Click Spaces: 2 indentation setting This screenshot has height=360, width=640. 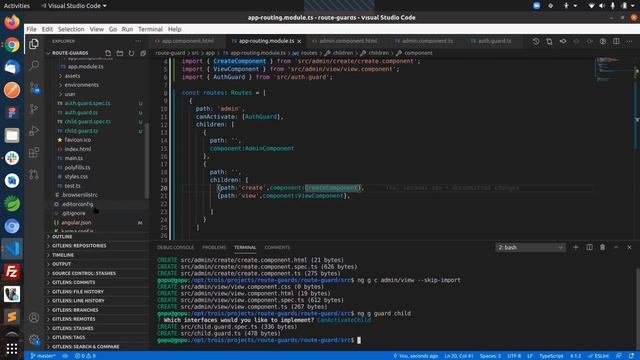click(490, 356)
